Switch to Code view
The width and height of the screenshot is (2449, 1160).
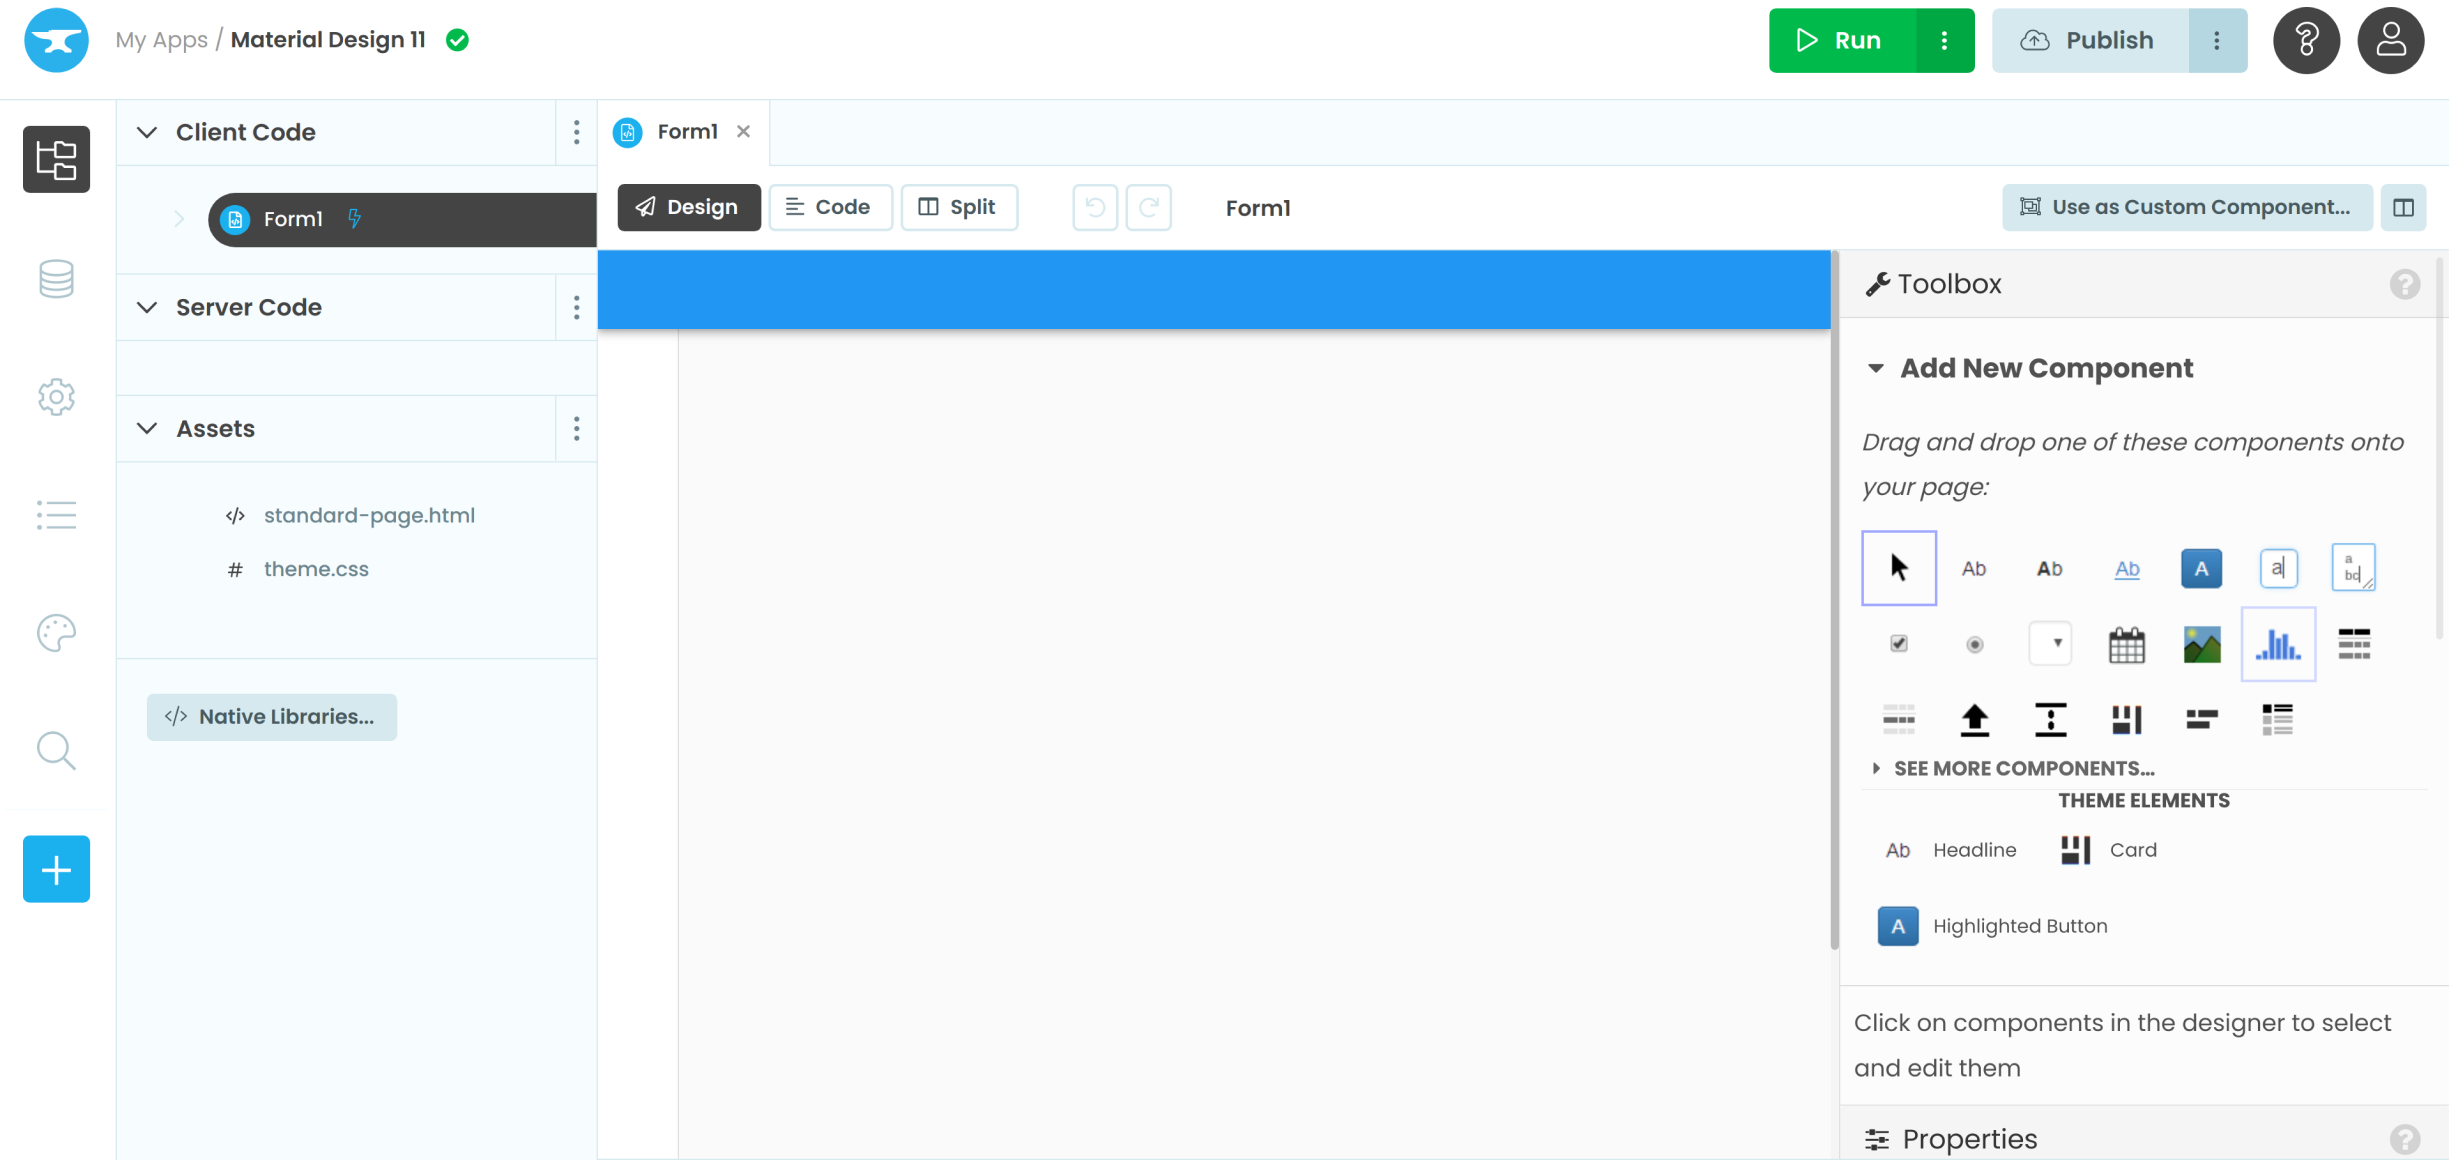click(830, 207)
